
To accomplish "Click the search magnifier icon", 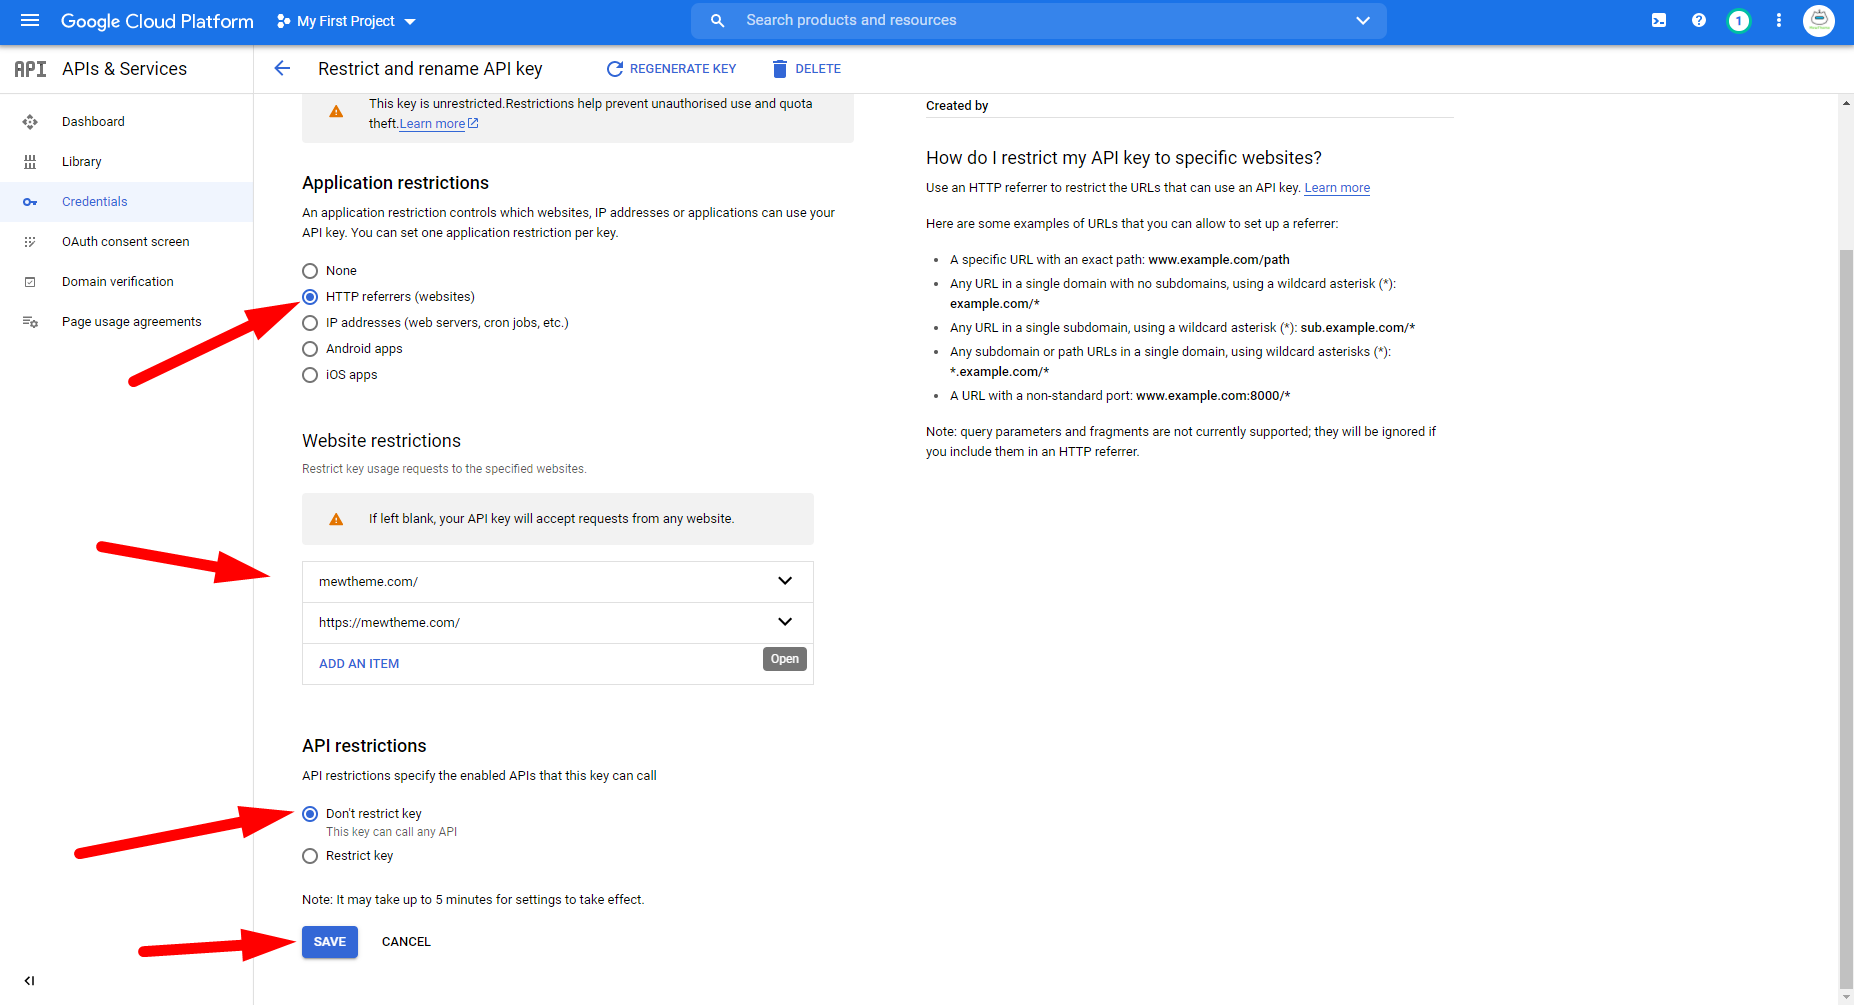I will pyautogui.click(x=717, y=21).
